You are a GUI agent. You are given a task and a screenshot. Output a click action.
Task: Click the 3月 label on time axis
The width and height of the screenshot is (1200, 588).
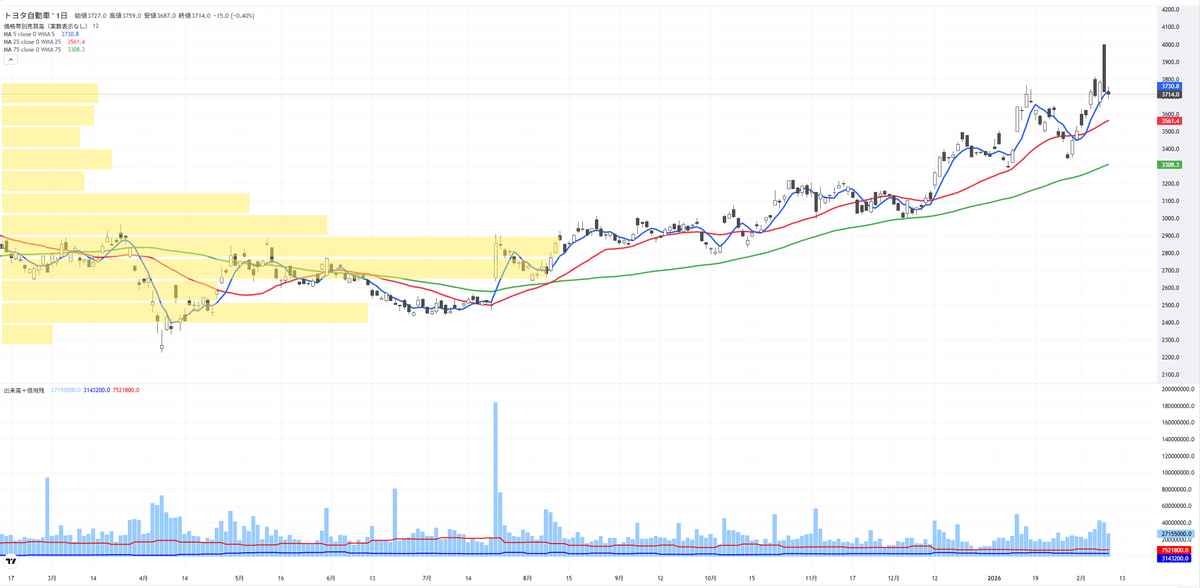pos(51,577)
